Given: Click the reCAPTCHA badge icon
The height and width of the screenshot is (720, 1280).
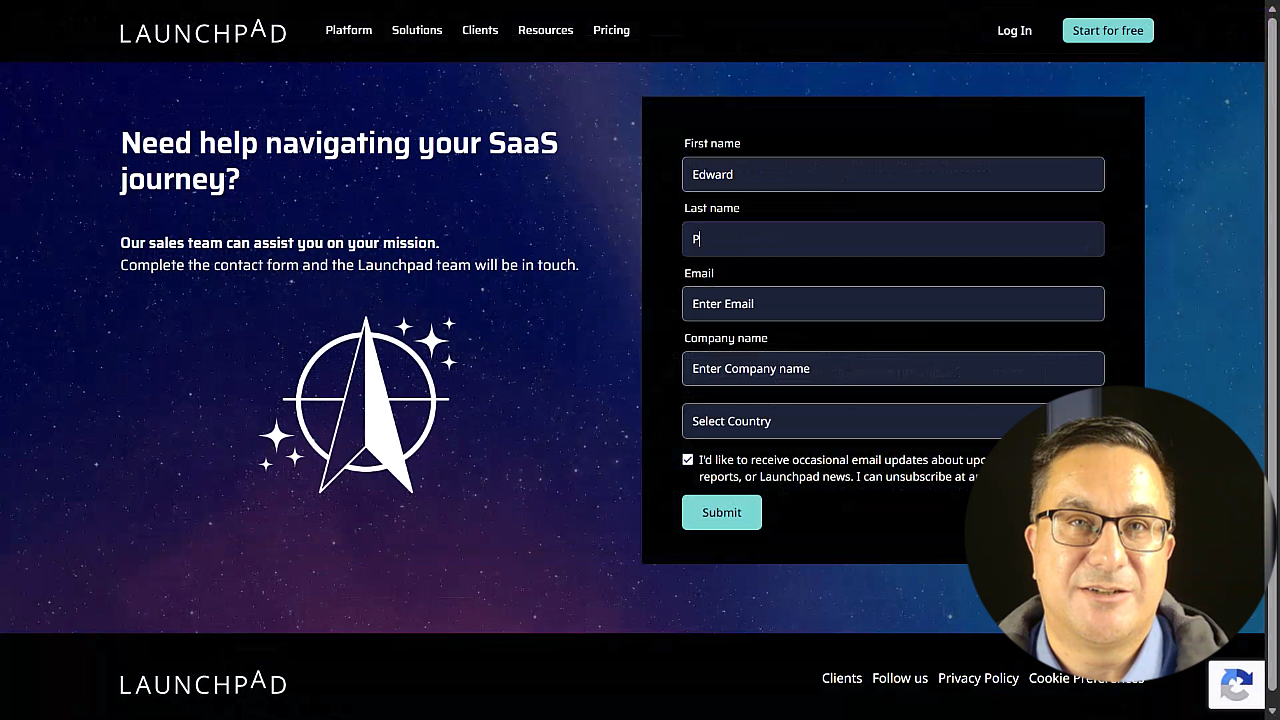Looking at the screenshot, I should point(1236,686).
